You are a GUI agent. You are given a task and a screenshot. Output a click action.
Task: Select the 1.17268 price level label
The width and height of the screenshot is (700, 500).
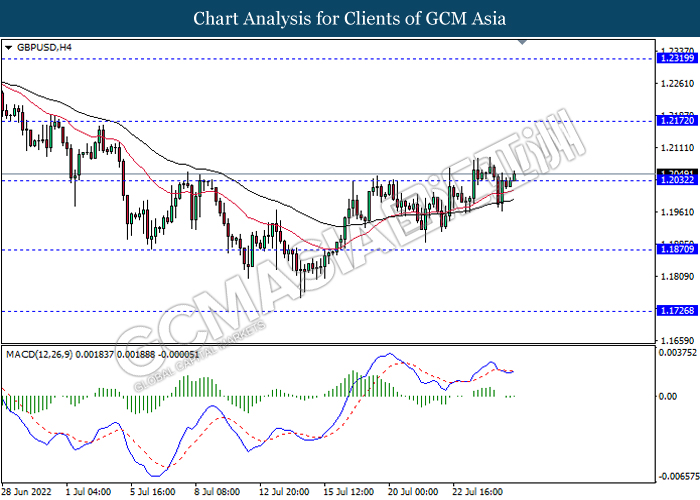(677, 310)
